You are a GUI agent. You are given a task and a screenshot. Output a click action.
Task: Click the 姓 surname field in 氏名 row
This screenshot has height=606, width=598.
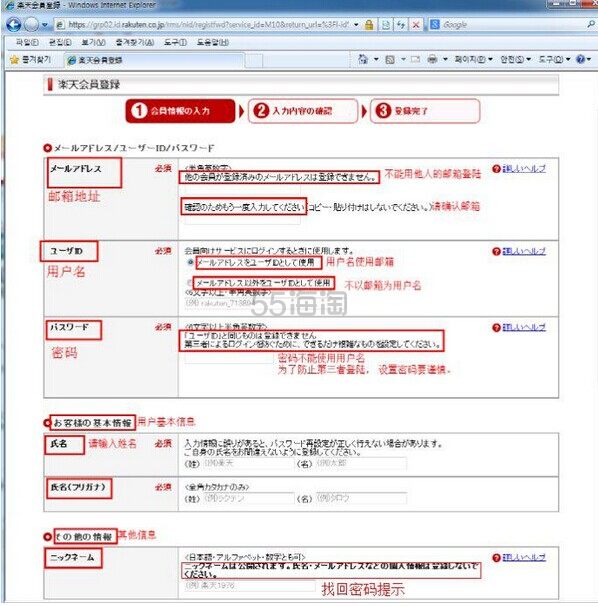coord(248,463)
